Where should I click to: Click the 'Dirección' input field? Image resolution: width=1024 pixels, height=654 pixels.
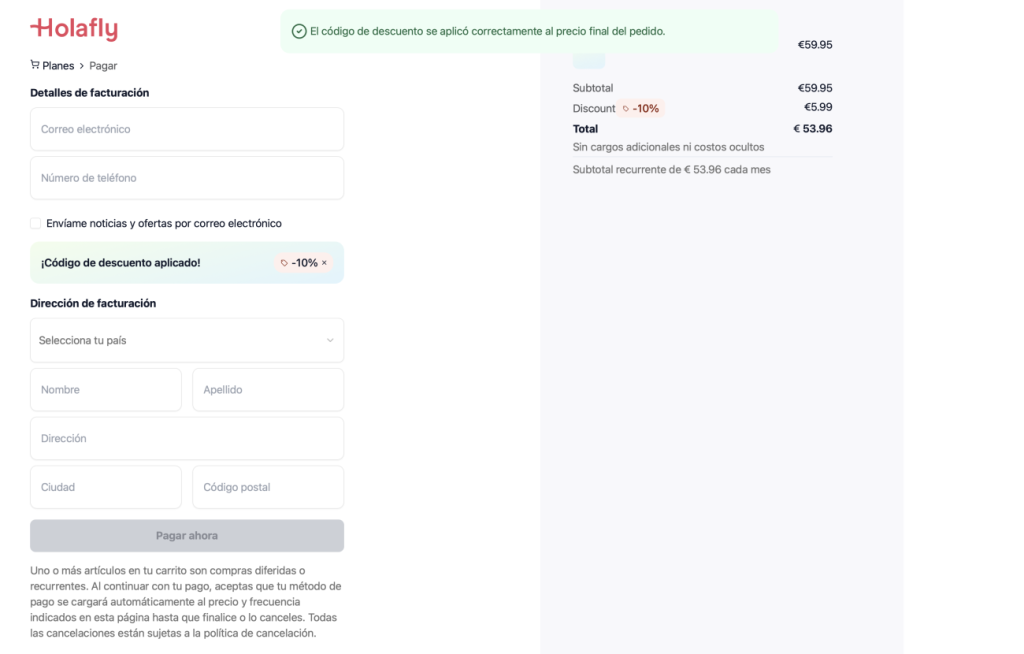pos(187,438)
